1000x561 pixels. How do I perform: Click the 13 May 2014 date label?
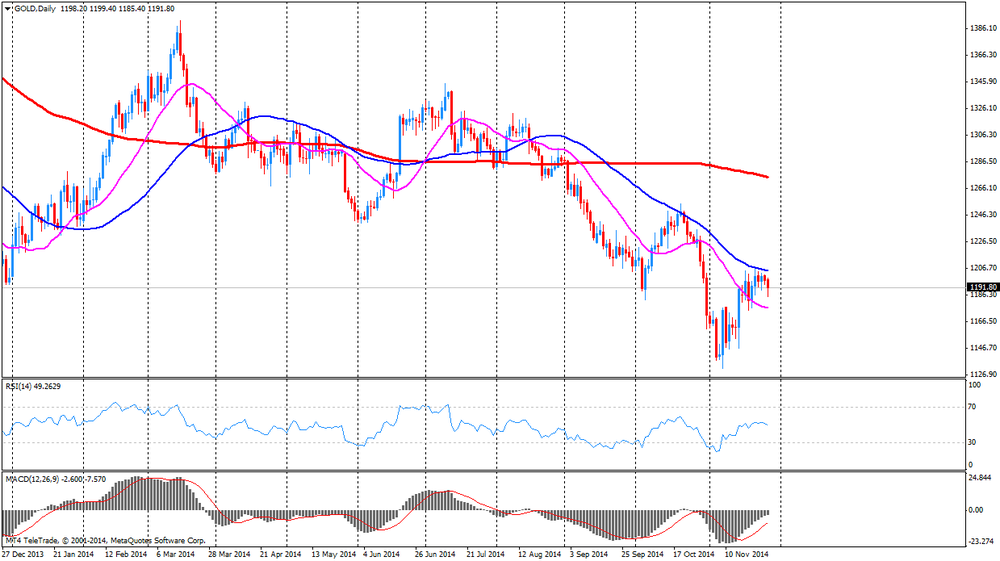334,554
